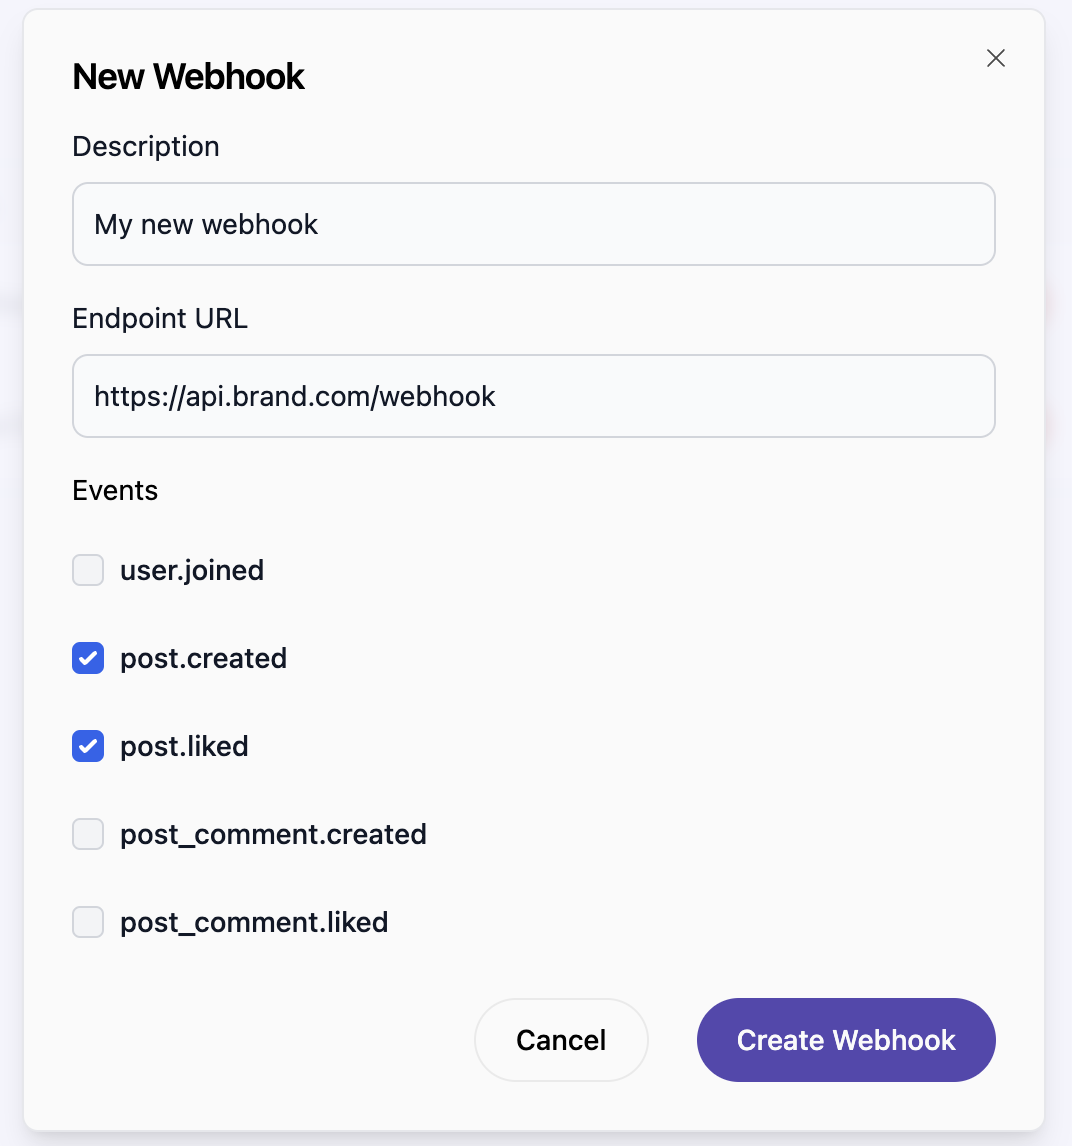1072x1146 pixels.
Task: Click the post_comment.liked event label
Action: (254, 922)
